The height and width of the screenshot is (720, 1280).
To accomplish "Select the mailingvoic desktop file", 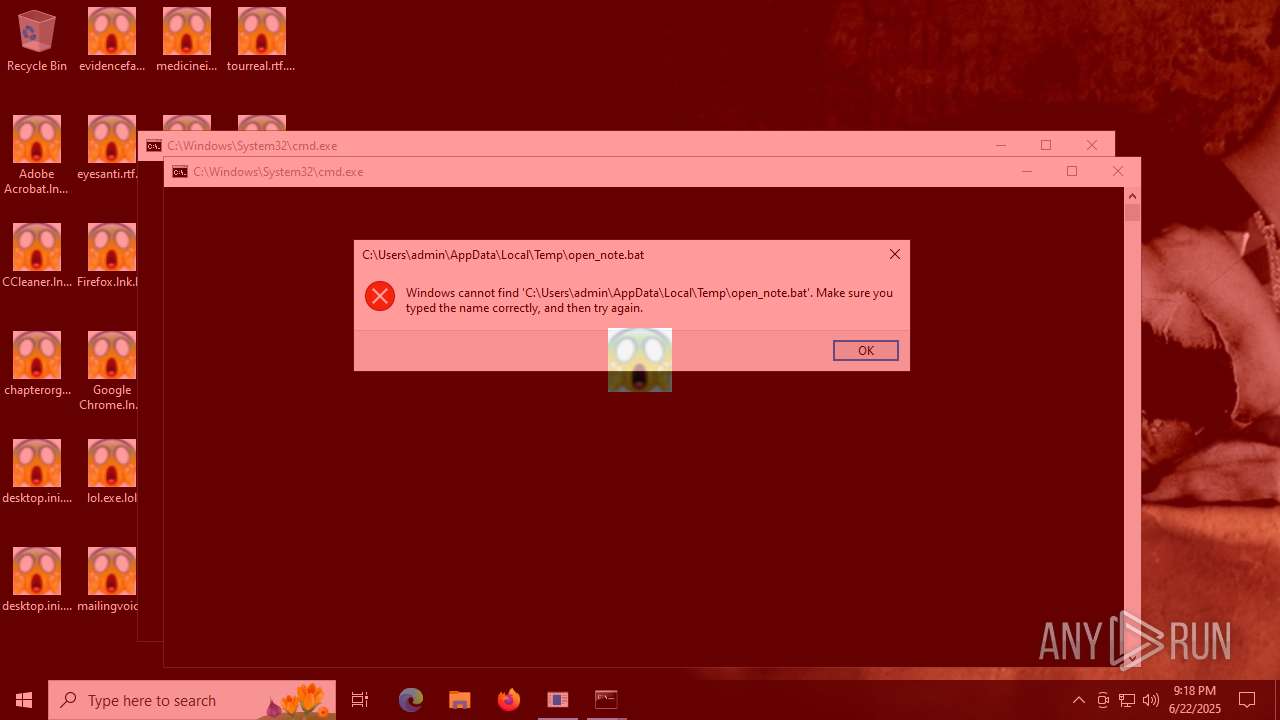I will (108, 580).
